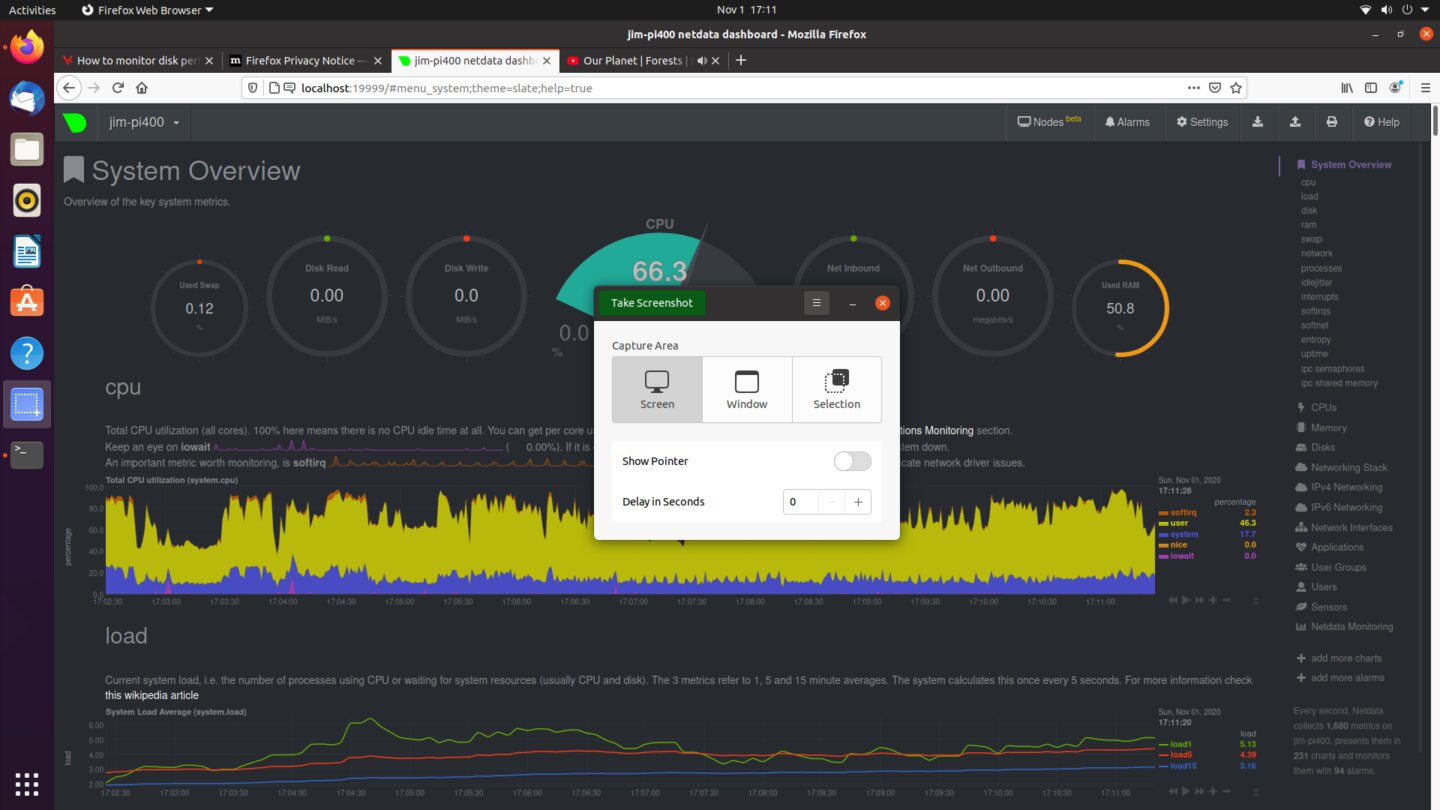Select Window capture area
The width and height of the screenshot is (1440, 810).
coord(747,390)
